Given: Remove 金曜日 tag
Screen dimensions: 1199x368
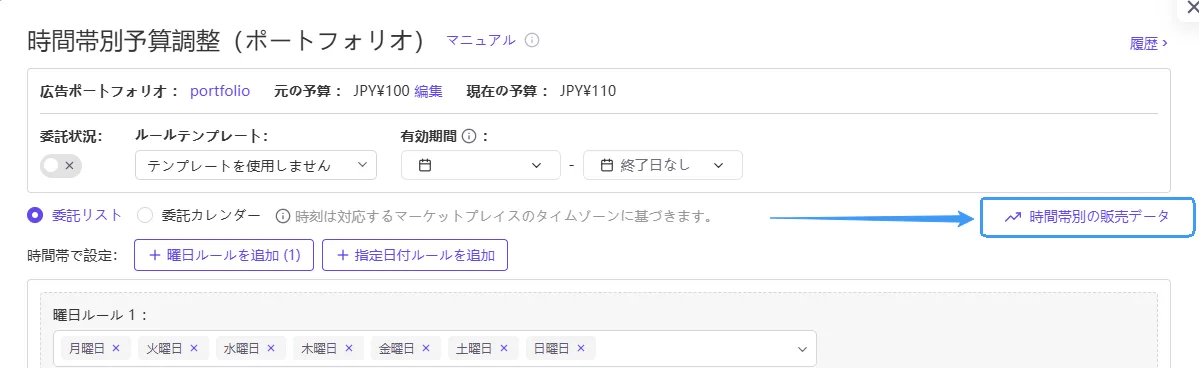Looking at the screenshot, I should point(427,348).
